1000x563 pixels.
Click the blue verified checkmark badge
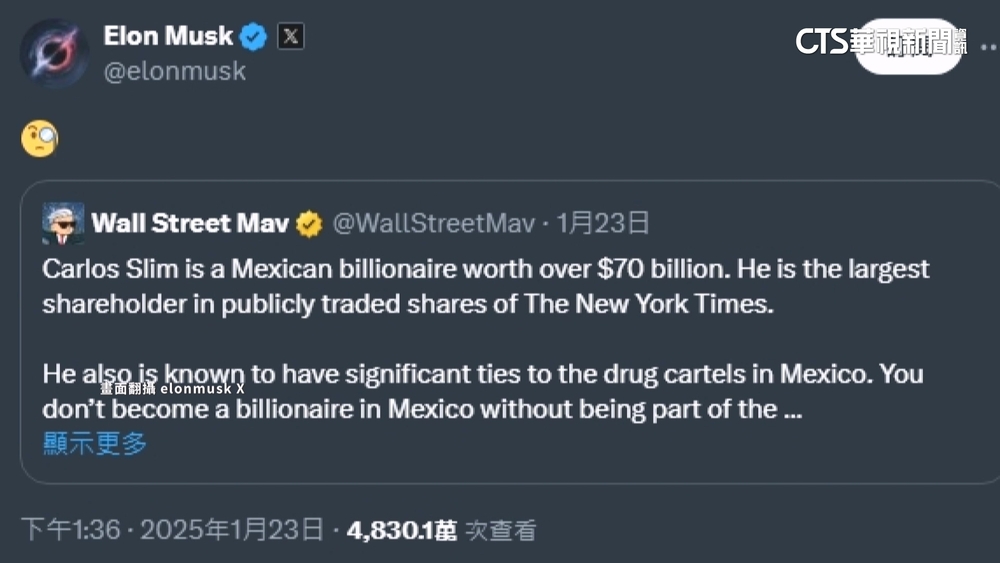[x=255, y=38]
